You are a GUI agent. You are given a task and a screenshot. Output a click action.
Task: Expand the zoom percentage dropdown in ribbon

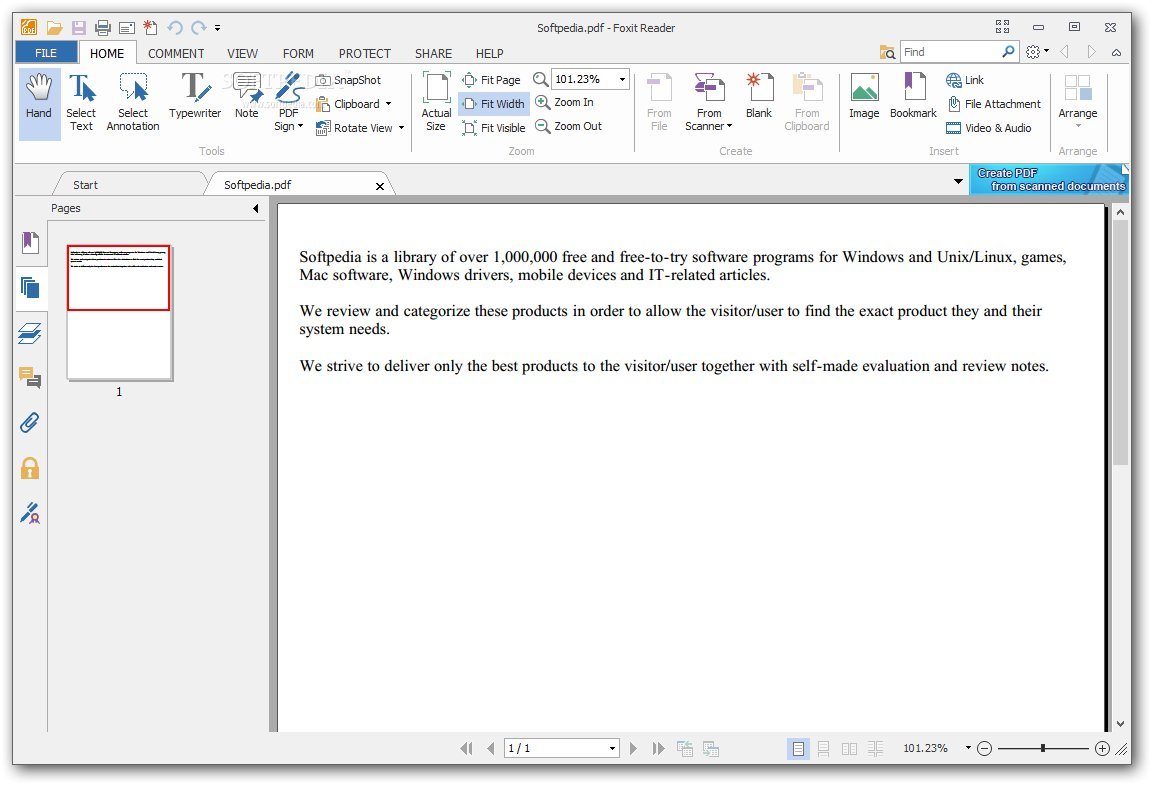622,80
